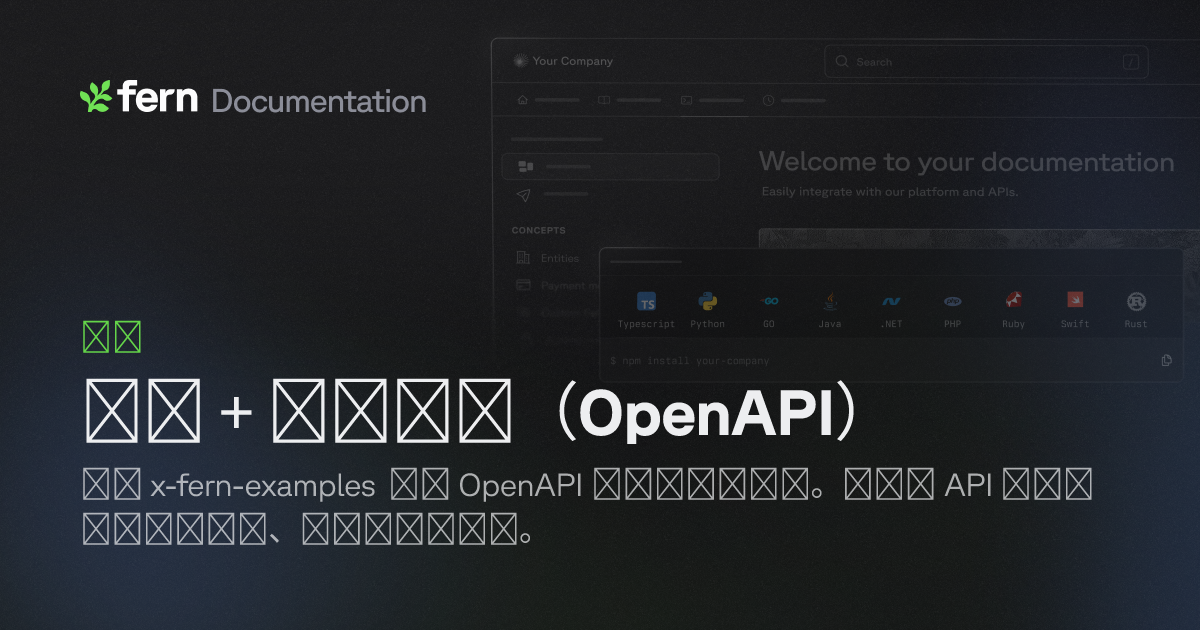Select the Typescript SDK icon
This screenshot has width=1200, height=630.
[x=647, y=303]
